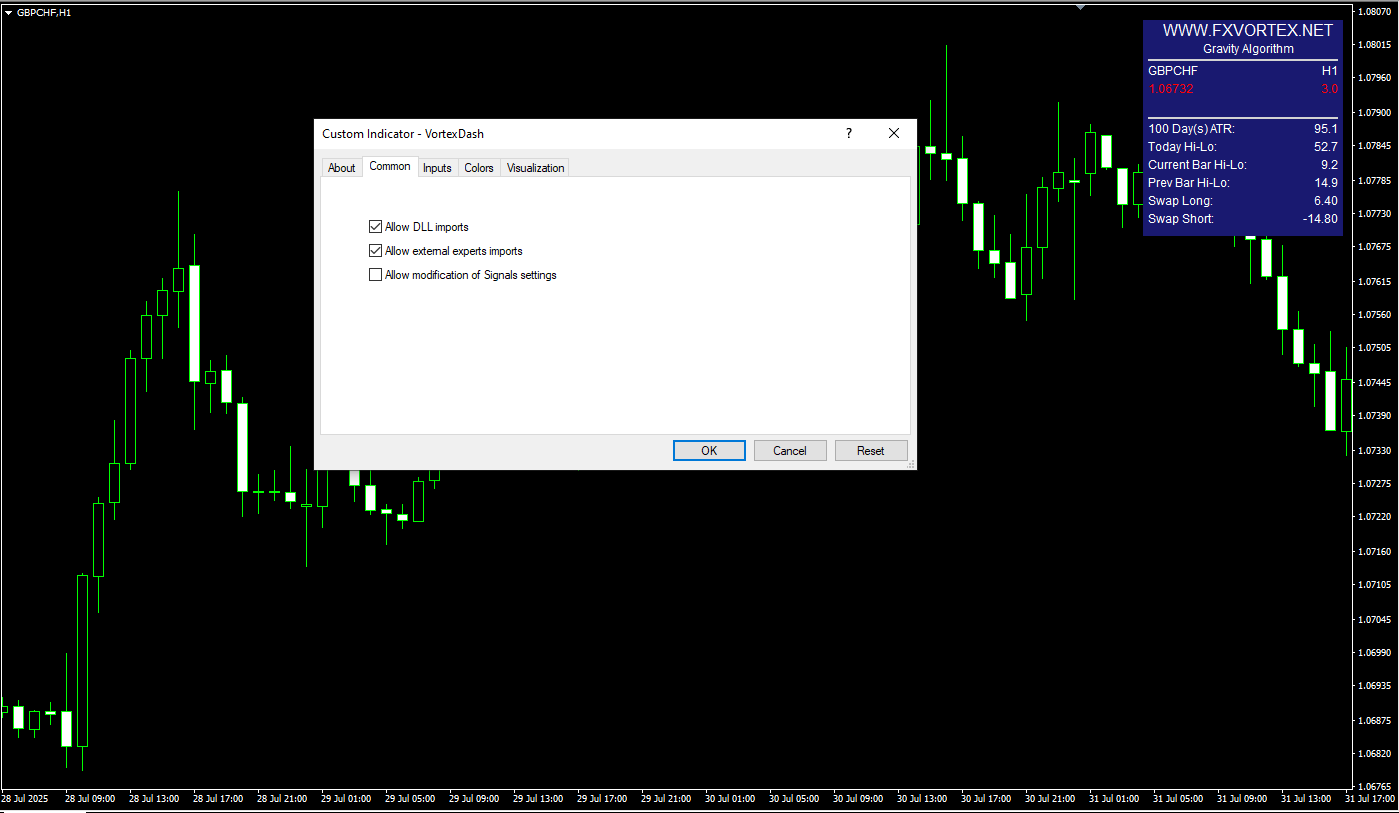1399x813 pixels.
Task: Click the red price 1.06732
Action: tap(1171, 89)
